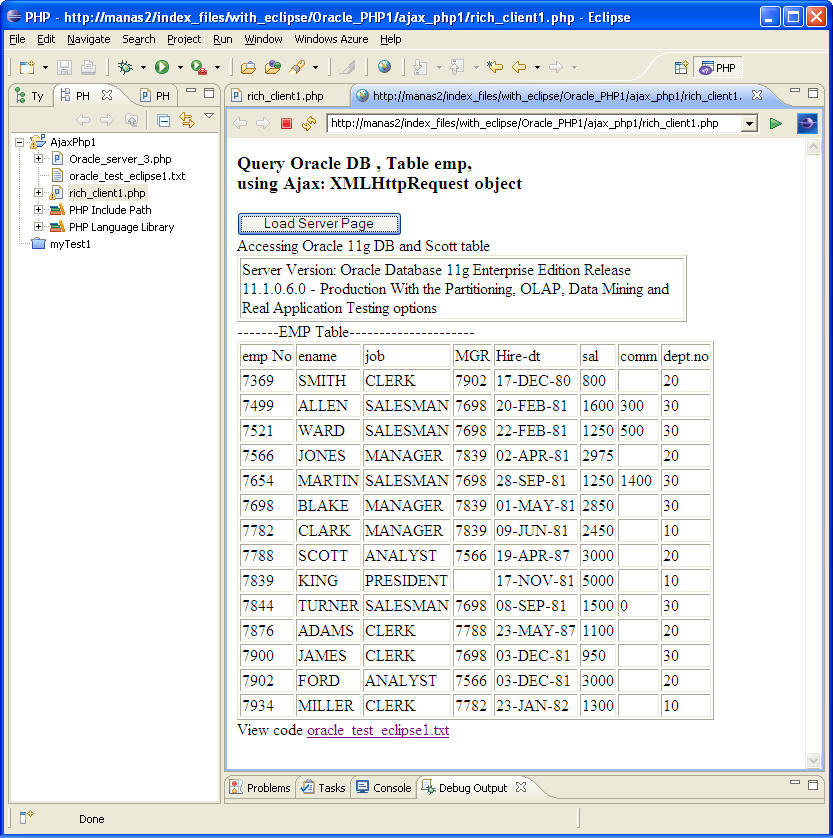Click table cell SMITH

(328, 381)
